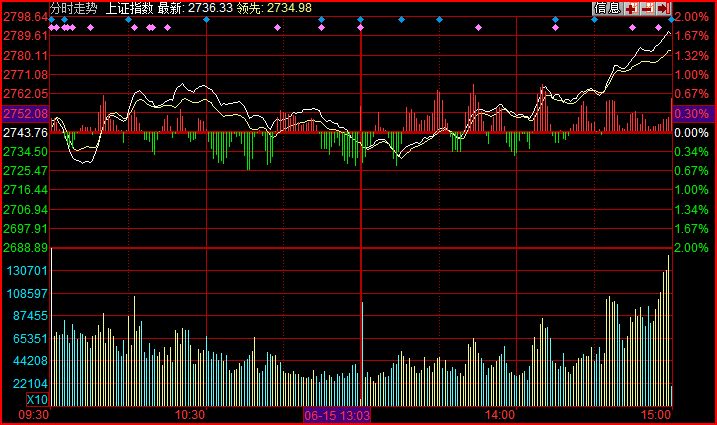
Task: Click the 14:00 time axis label
Action: 500,414
